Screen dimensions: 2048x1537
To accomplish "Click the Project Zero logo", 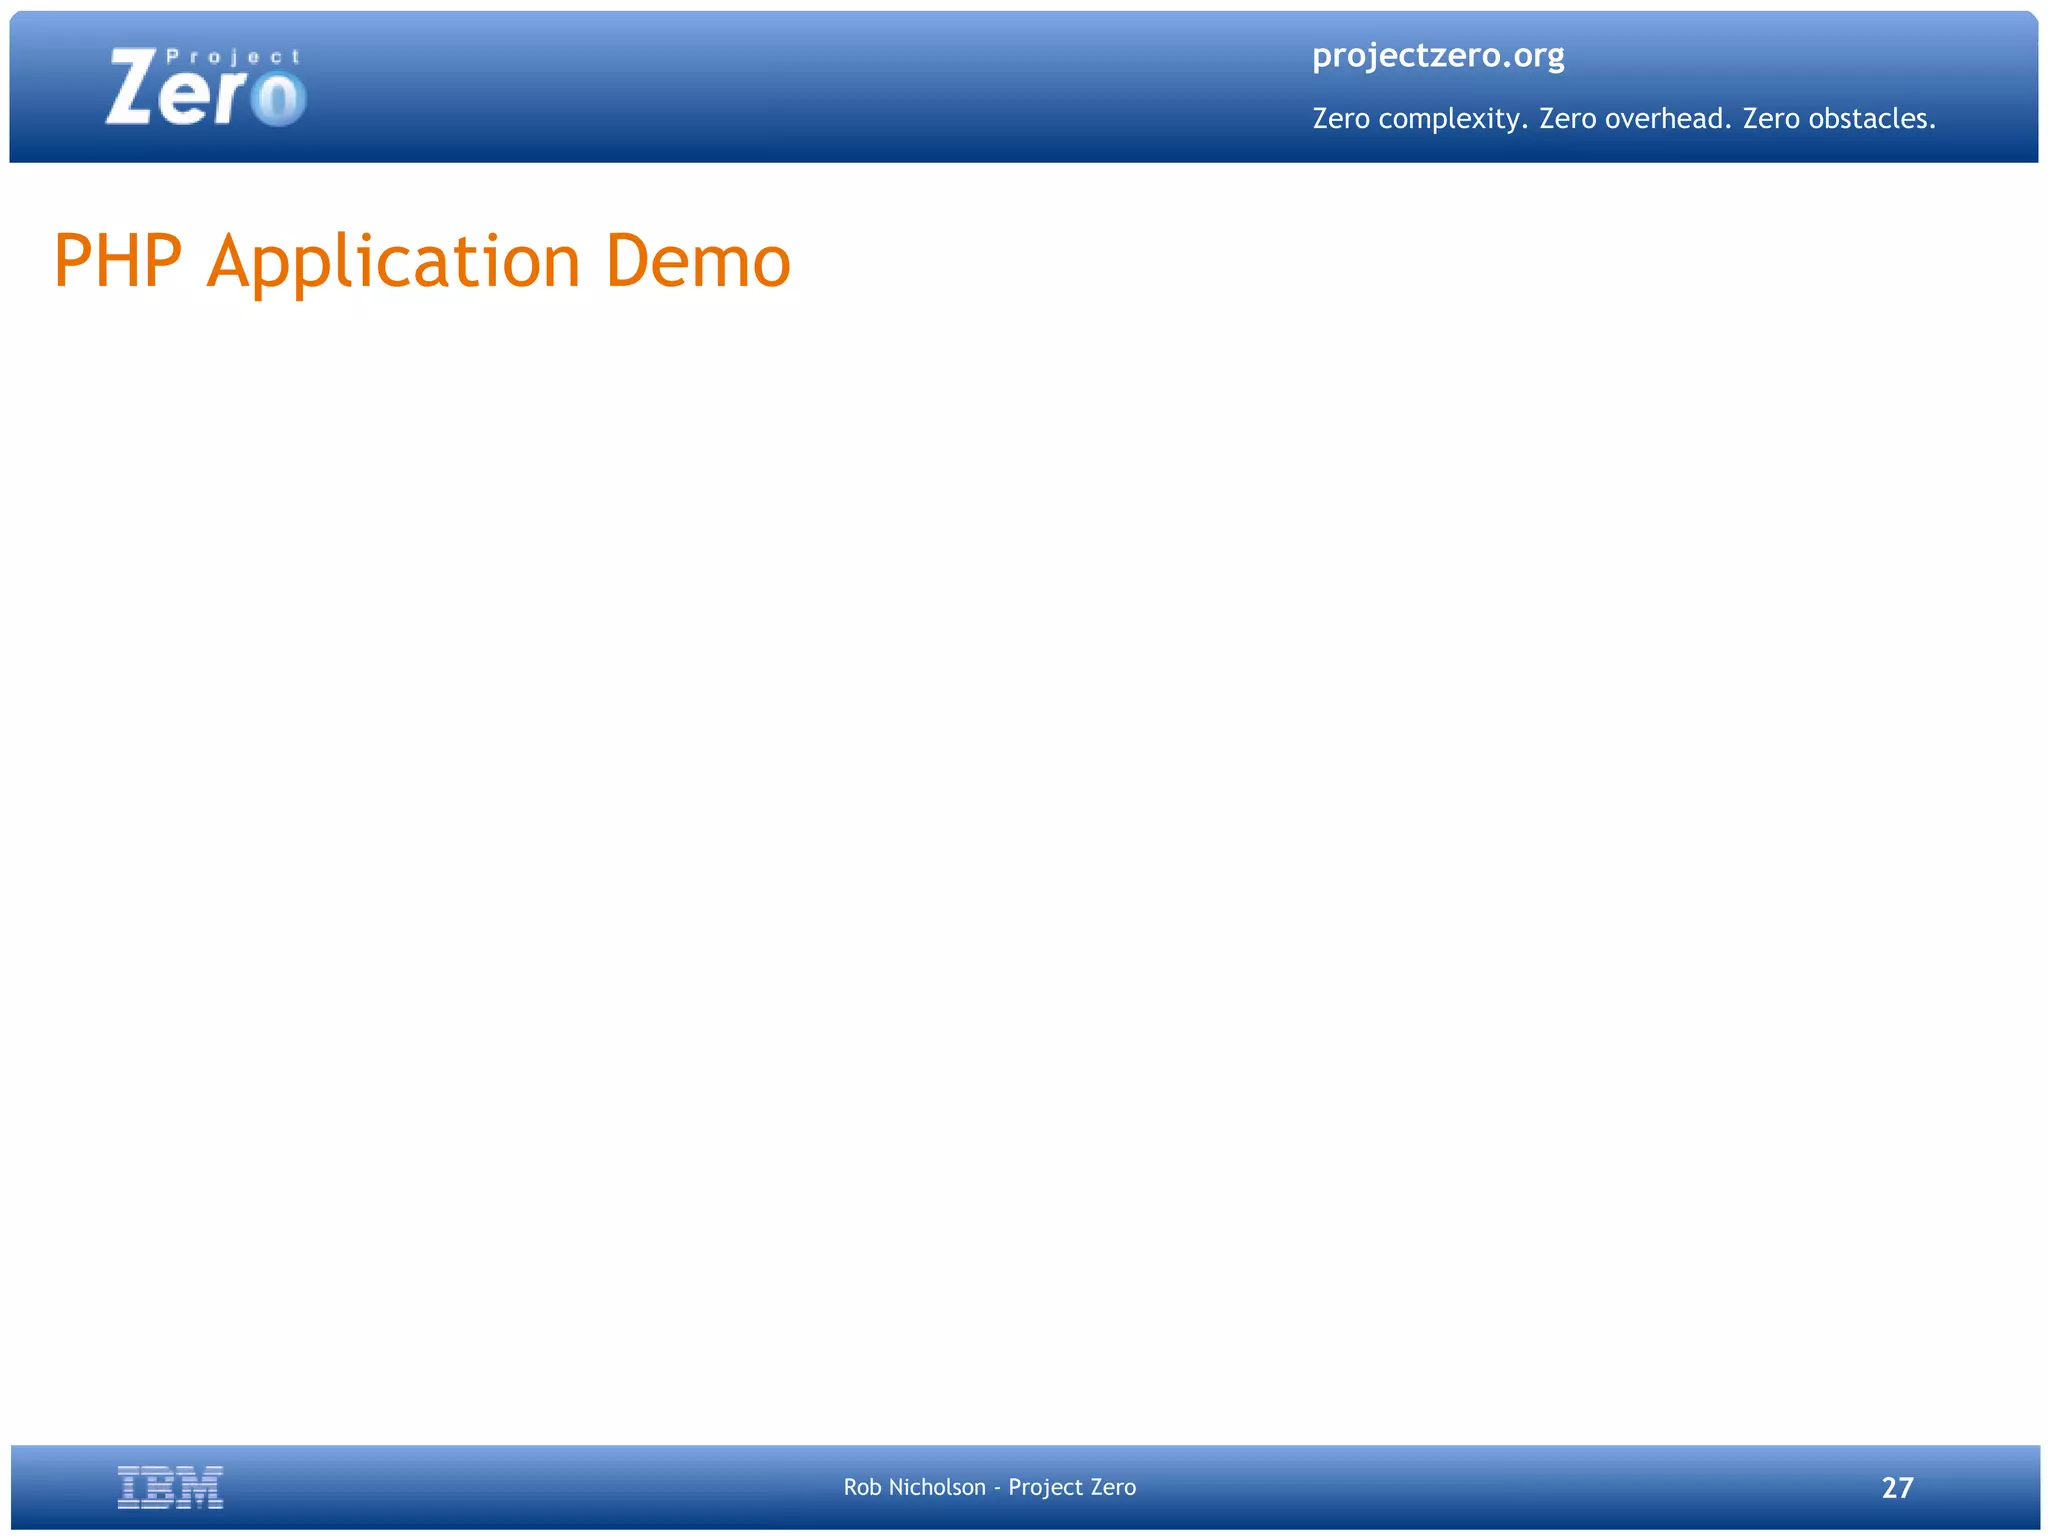I will pos(206,87).
